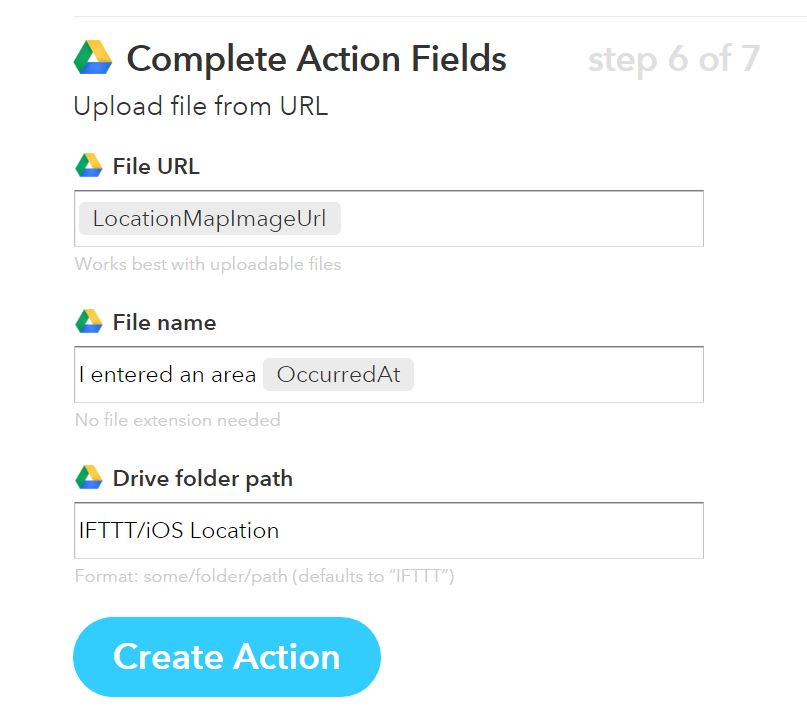Click the Google Drive logo beside the heading
The width and height of the screenshot is (807, 728).
(x=93, y=58)
